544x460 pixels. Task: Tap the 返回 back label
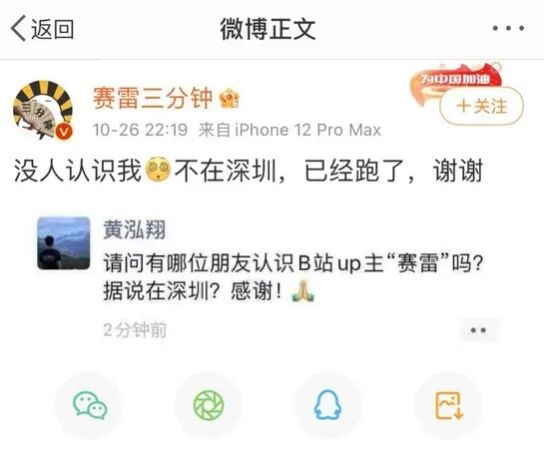coord(52,29)
